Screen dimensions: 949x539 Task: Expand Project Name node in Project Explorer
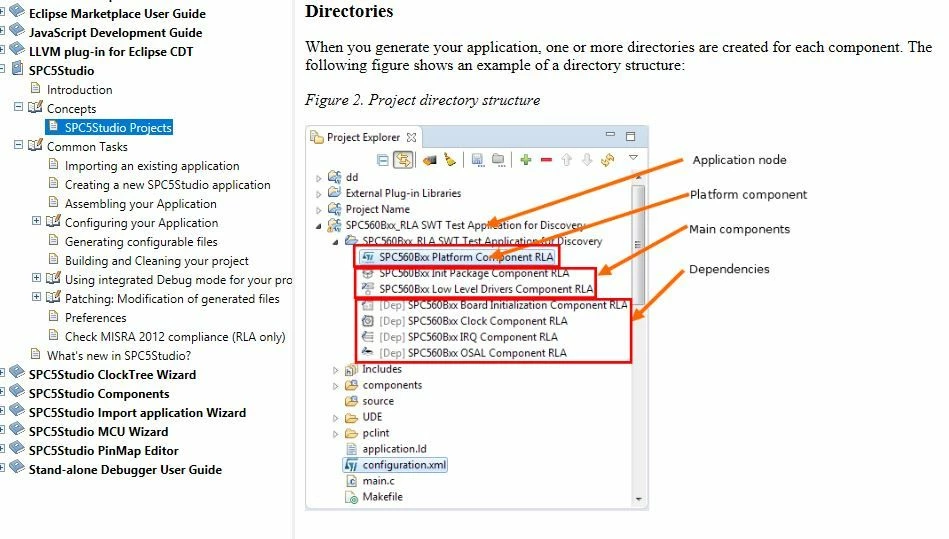pos(319,210)
